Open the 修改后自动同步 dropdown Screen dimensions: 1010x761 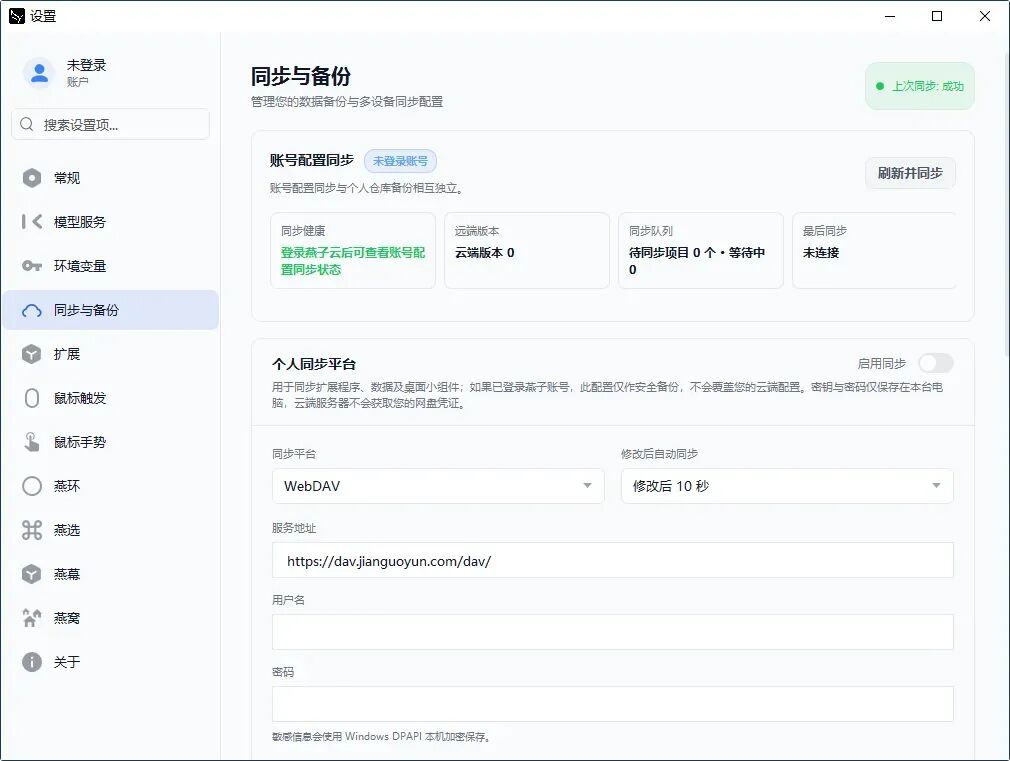coord(787,486)
